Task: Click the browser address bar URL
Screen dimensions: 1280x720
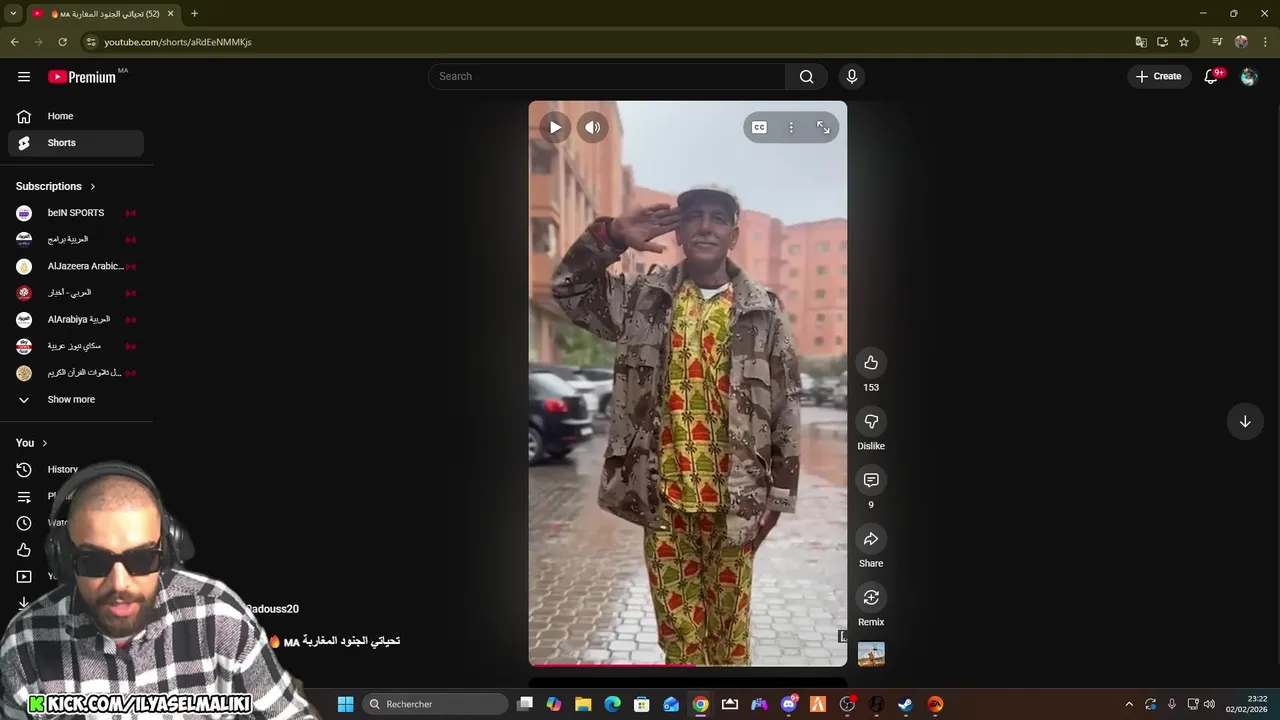Action: click(178, 42)
